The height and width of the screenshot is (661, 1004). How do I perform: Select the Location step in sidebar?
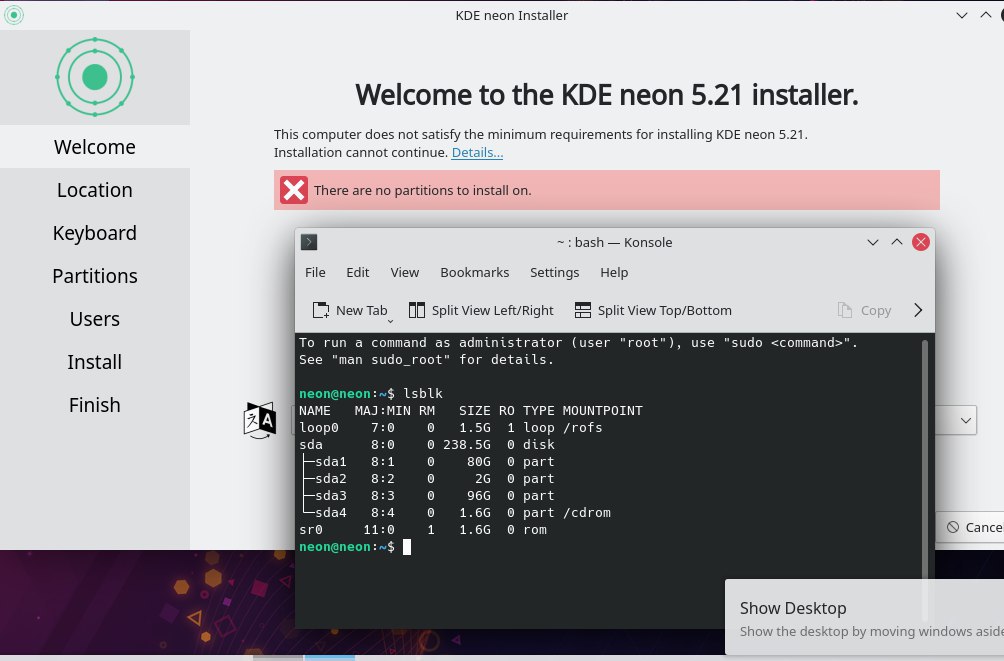(x=95, y=190)
